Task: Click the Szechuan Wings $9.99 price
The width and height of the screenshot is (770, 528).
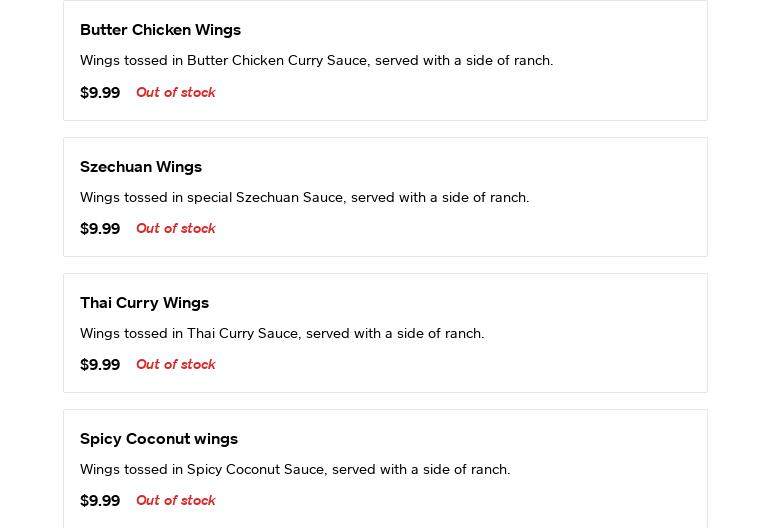Action: click(100, 229)
